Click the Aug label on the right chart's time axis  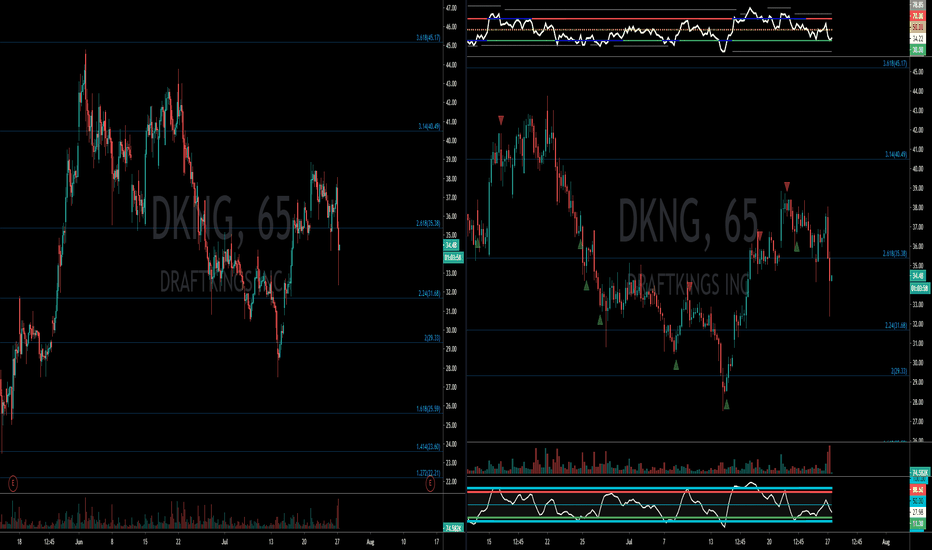point(886,542)
